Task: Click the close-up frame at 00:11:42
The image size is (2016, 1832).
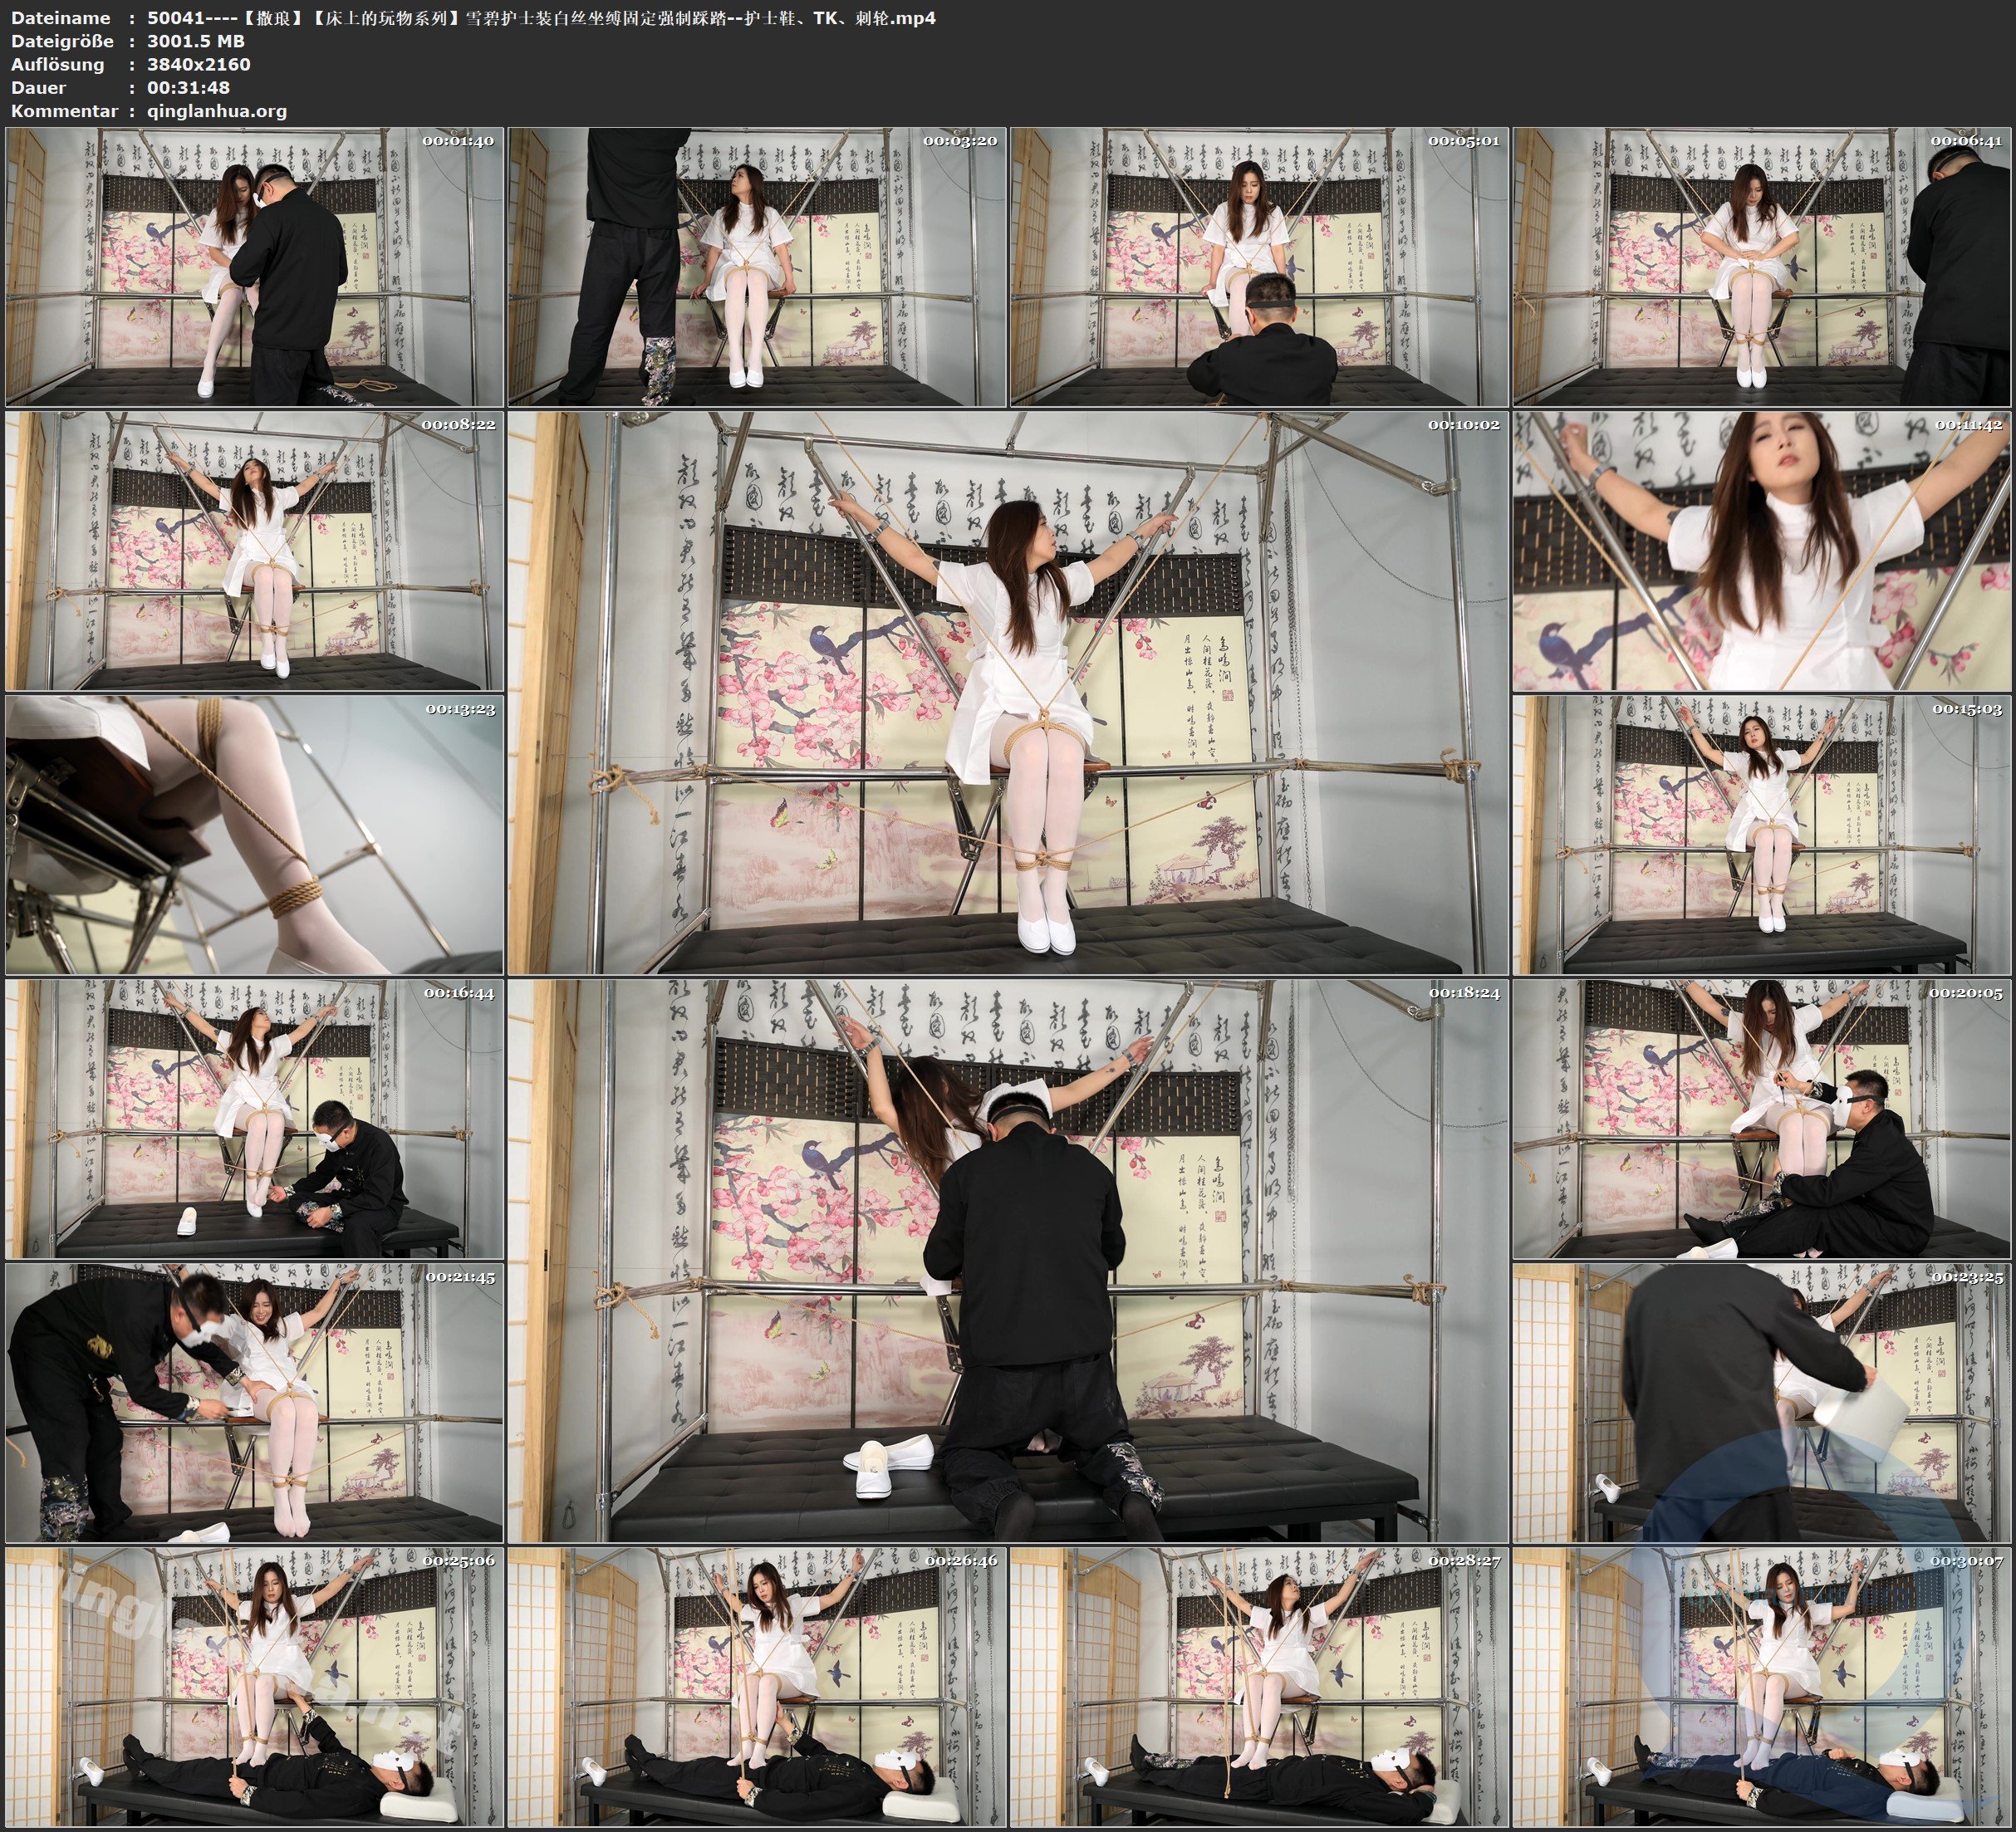Action: point(1761,551)
